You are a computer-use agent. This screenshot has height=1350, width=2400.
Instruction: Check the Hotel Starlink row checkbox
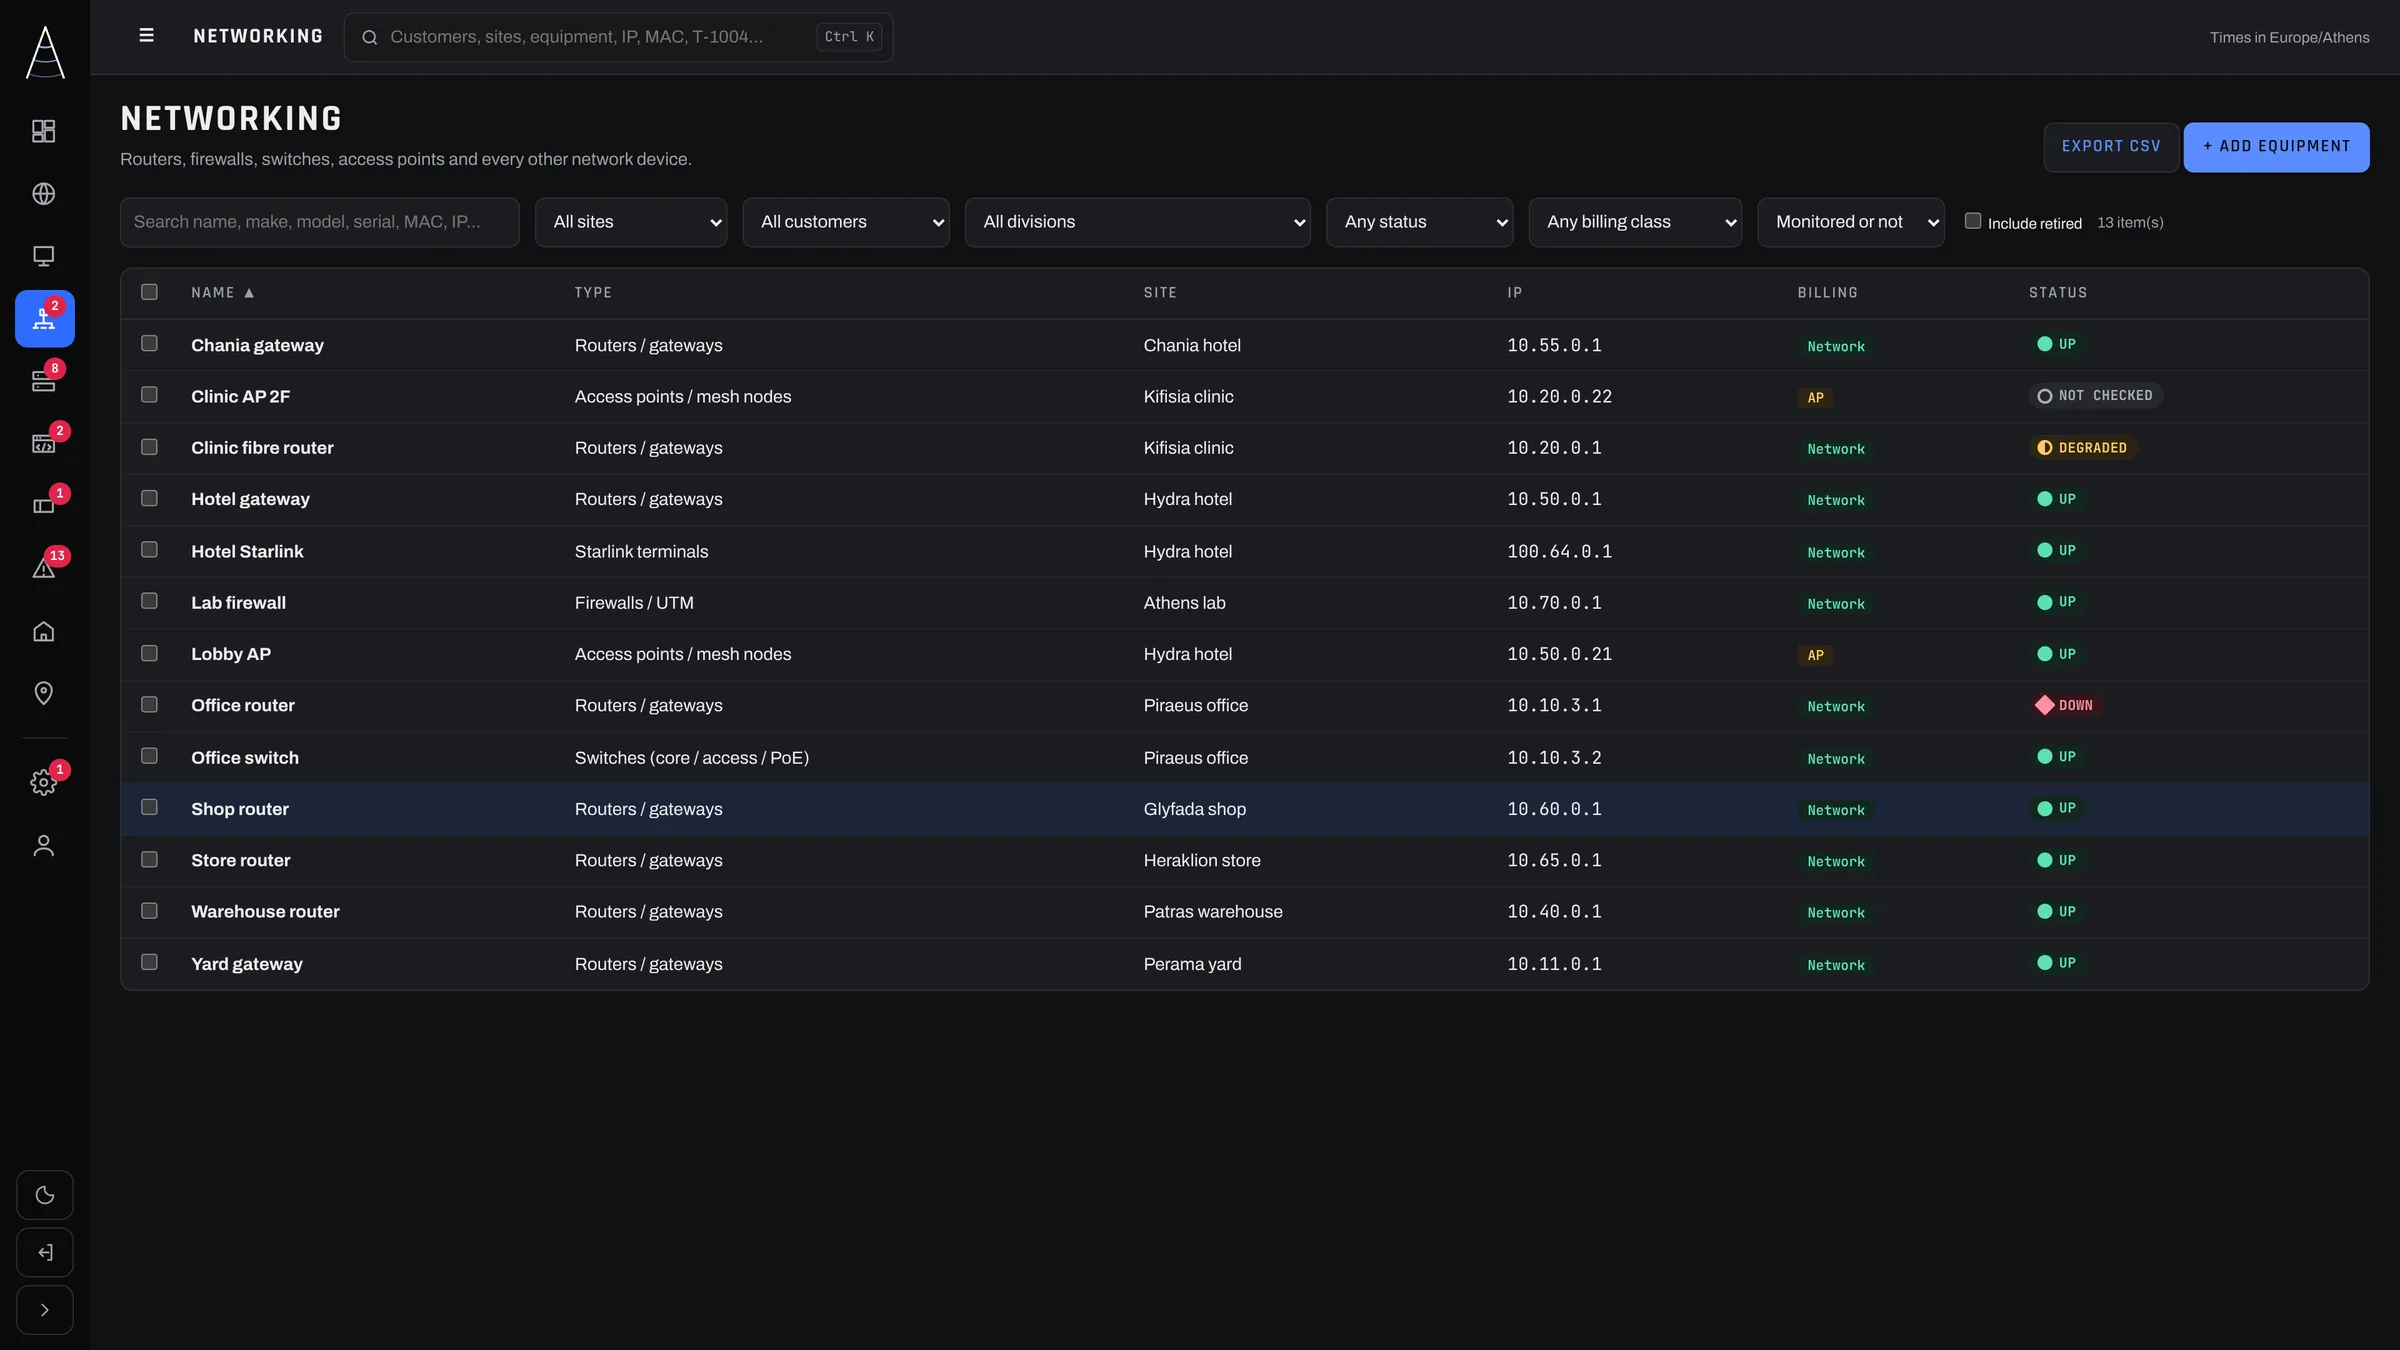[149, 549]
